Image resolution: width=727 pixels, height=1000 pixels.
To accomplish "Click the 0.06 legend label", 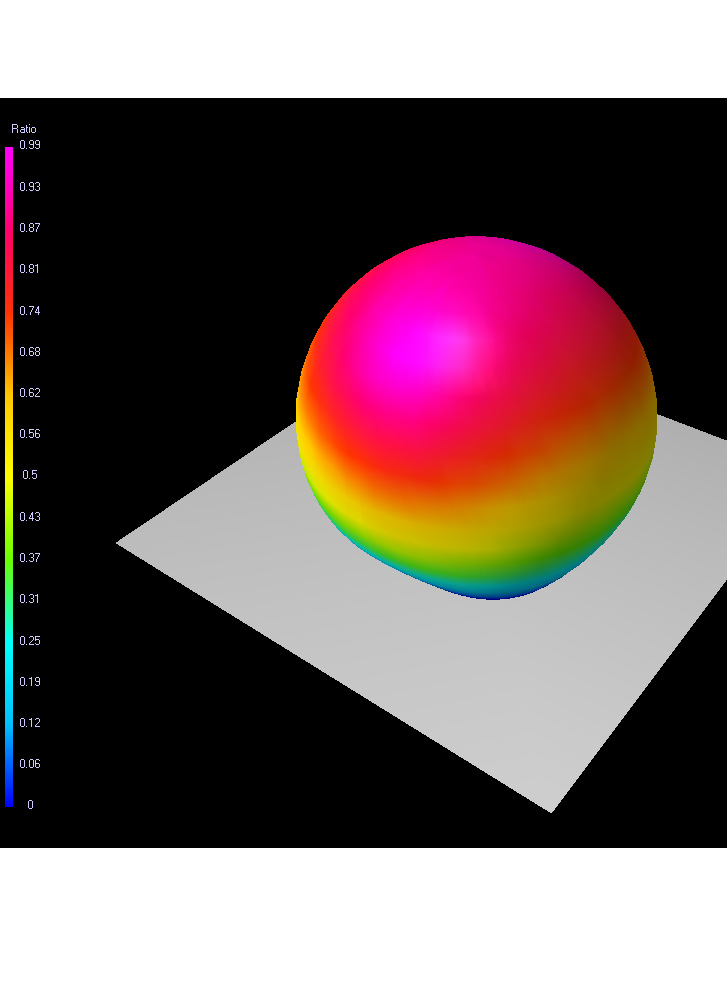I will [x=29, y=763].
